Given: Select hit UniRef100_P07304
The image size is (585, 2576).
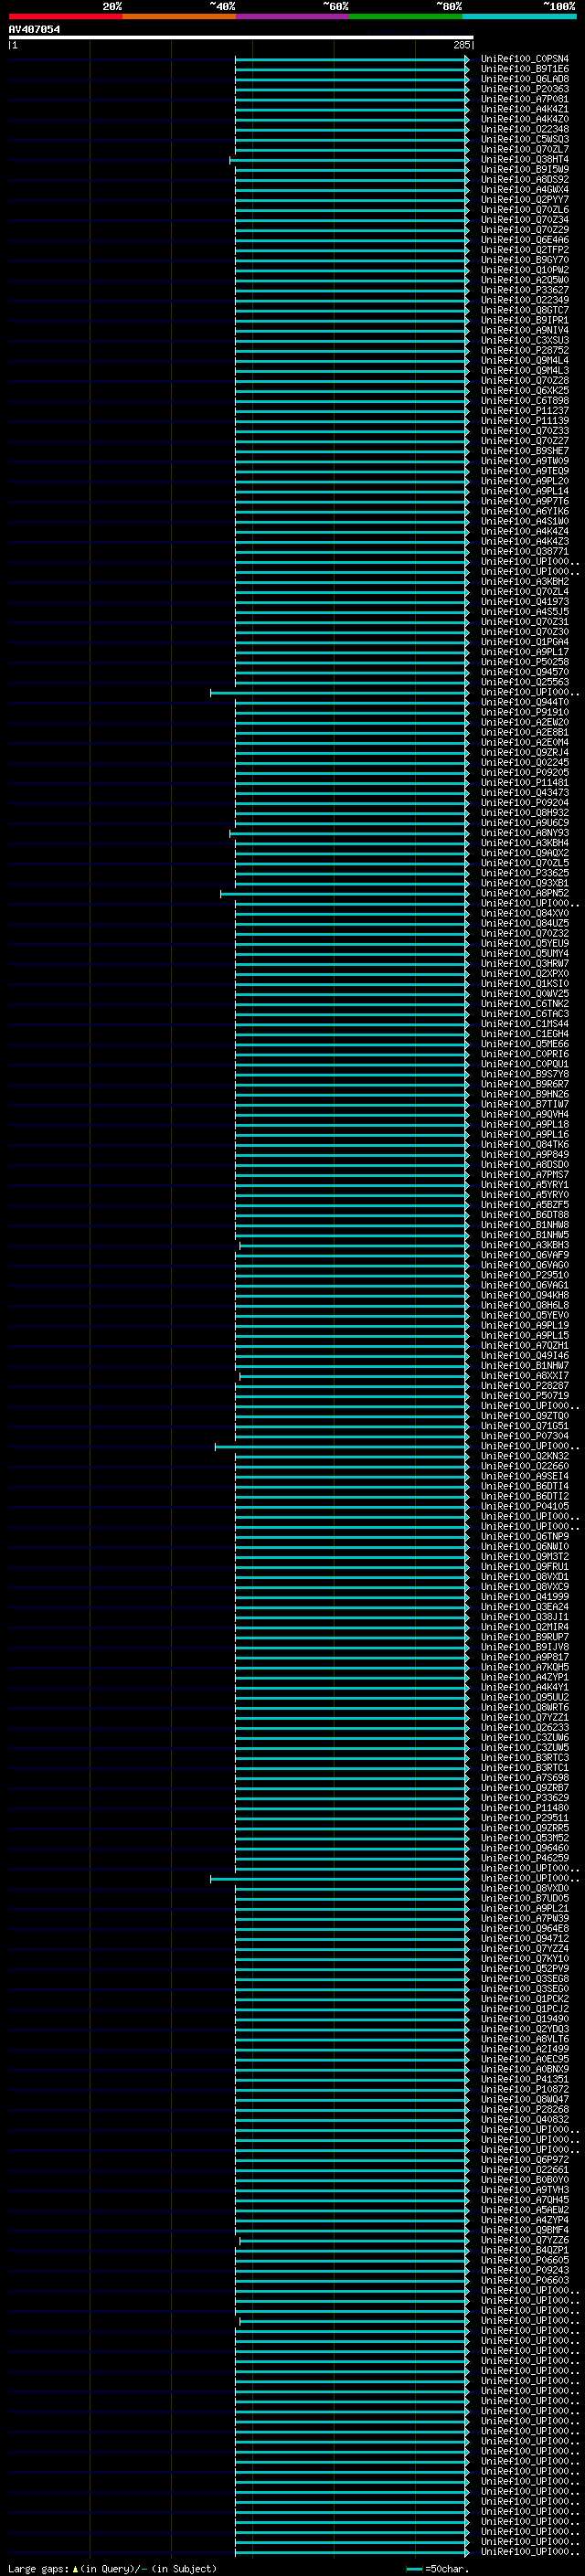Looking at the screenshot, I should pyautogui.click(x=525, y=1436).
